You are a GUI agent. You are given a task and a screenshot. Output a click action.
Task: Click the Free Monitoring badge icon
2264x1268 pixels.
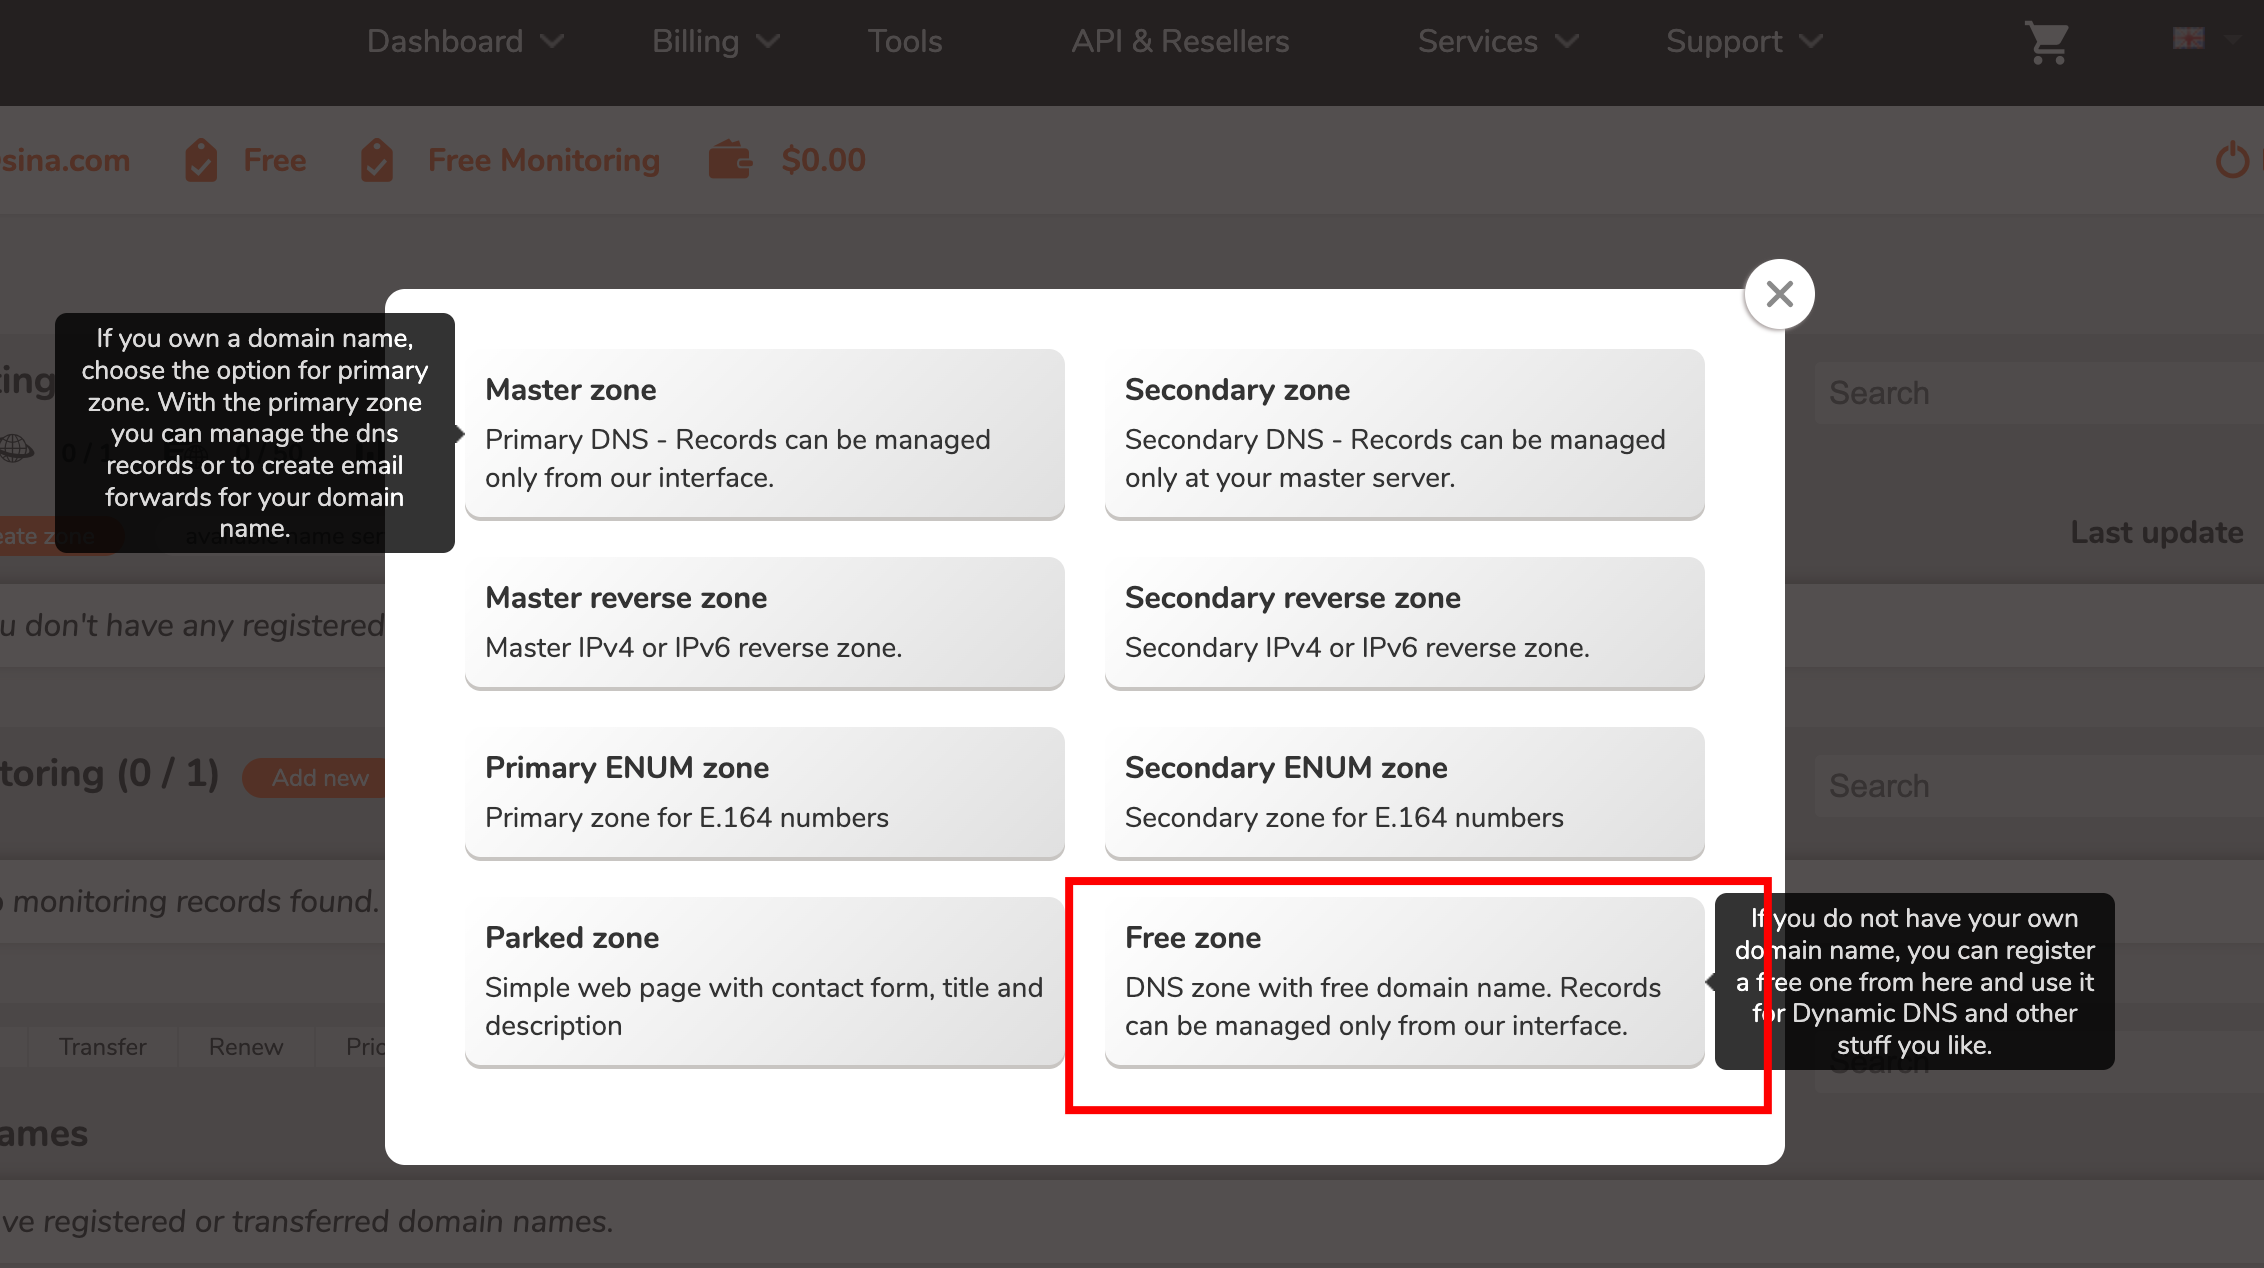click(377, 160)
